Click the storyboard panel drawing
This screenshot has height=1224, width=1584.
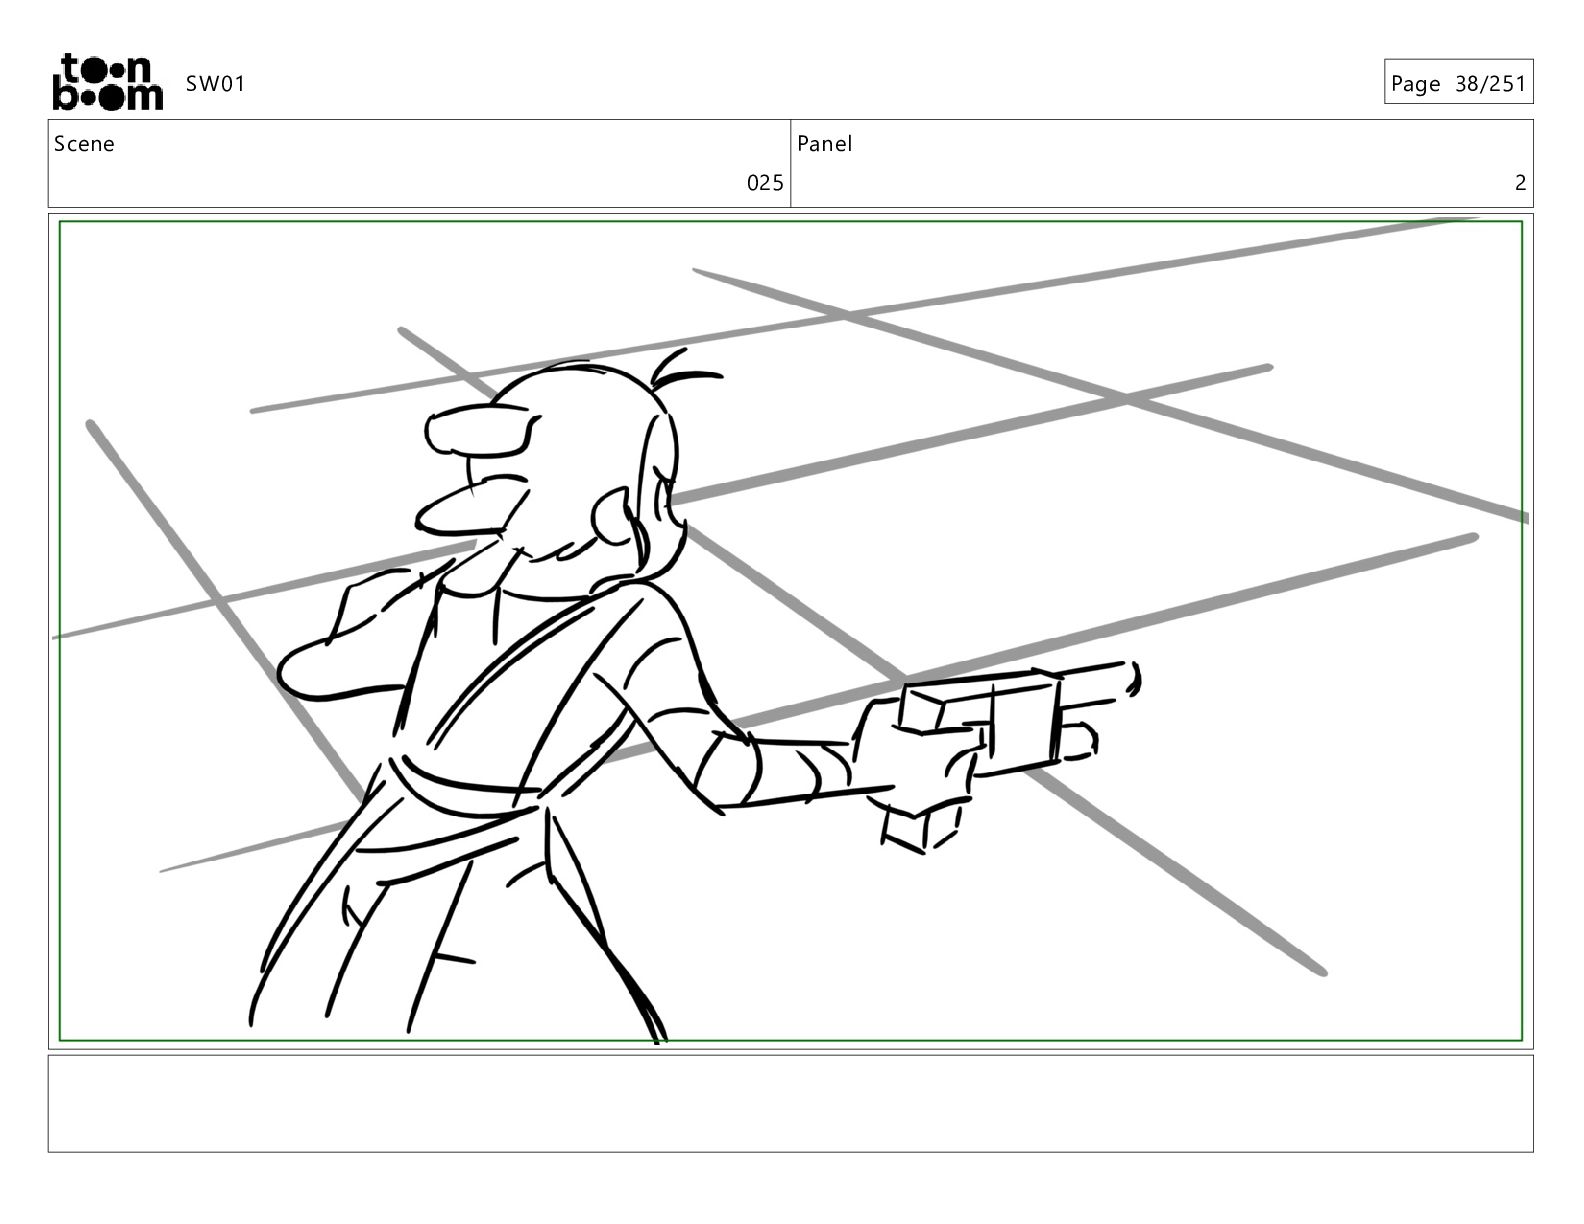coord(791,631)
